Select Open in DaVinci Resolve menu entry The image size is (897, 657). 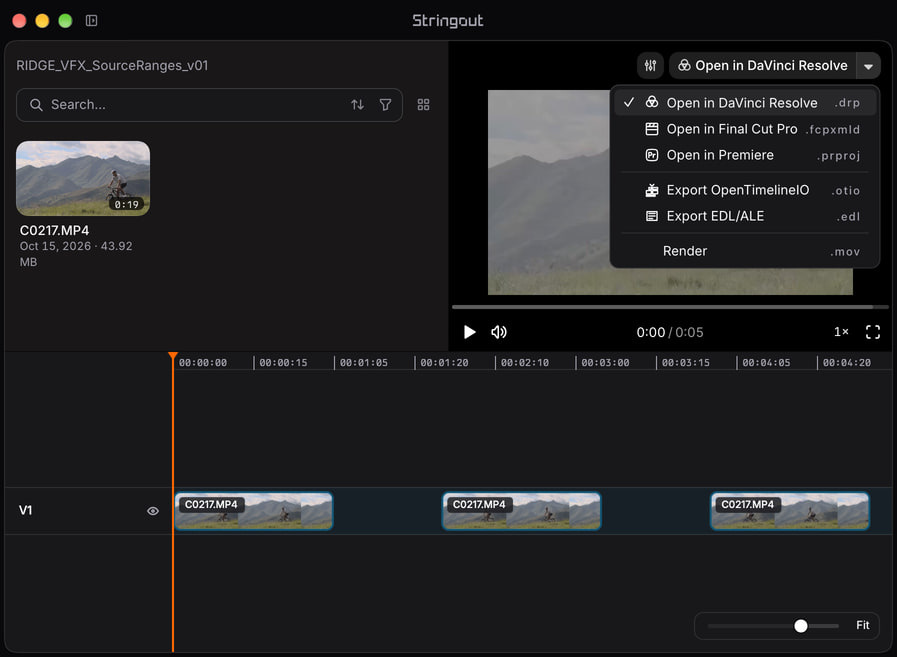(x=745, y=102)
